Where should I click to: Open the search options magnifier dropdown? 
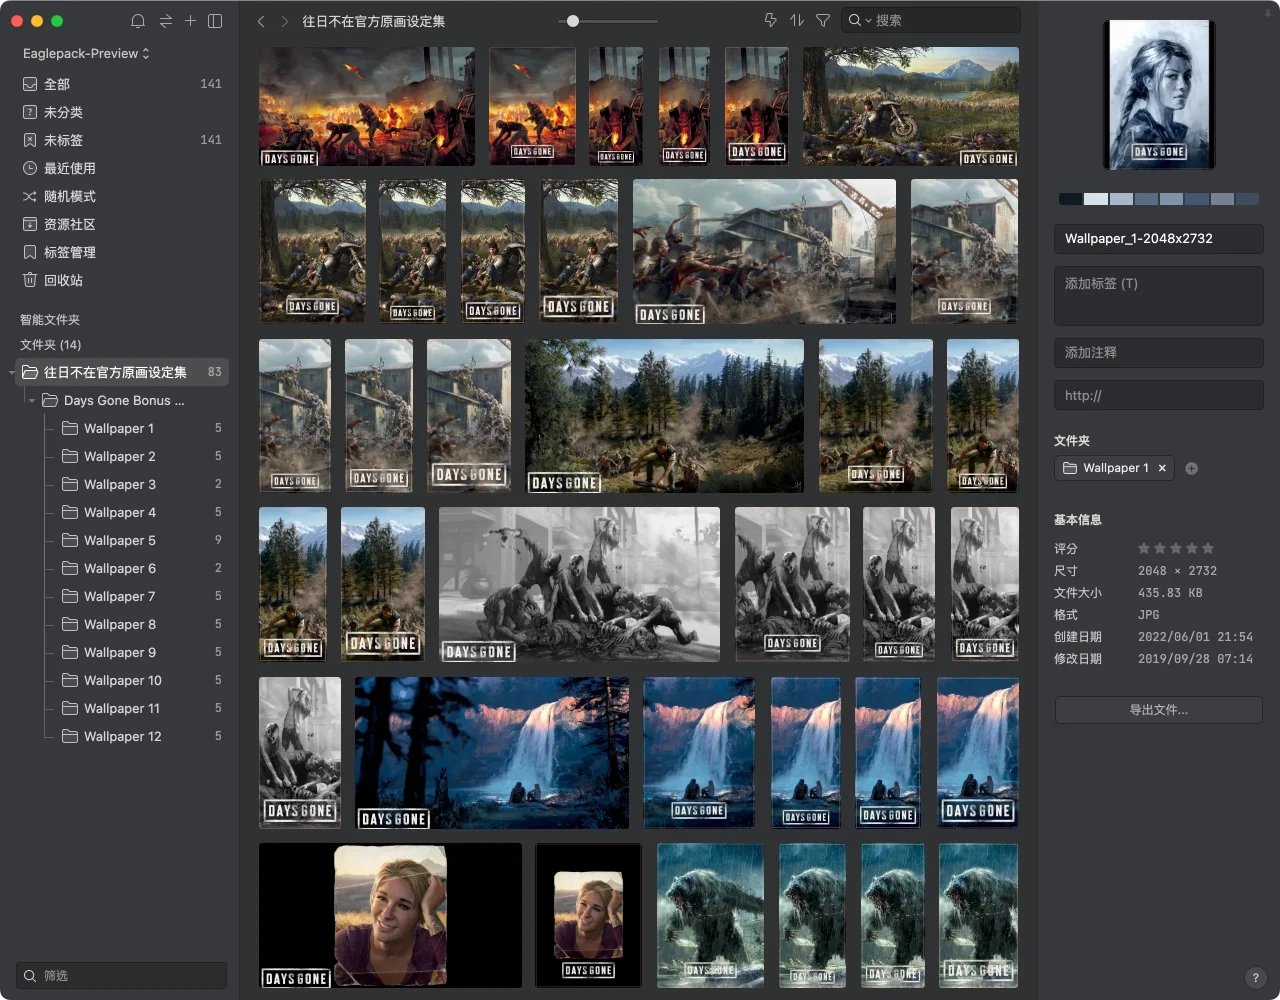(859, 20)
